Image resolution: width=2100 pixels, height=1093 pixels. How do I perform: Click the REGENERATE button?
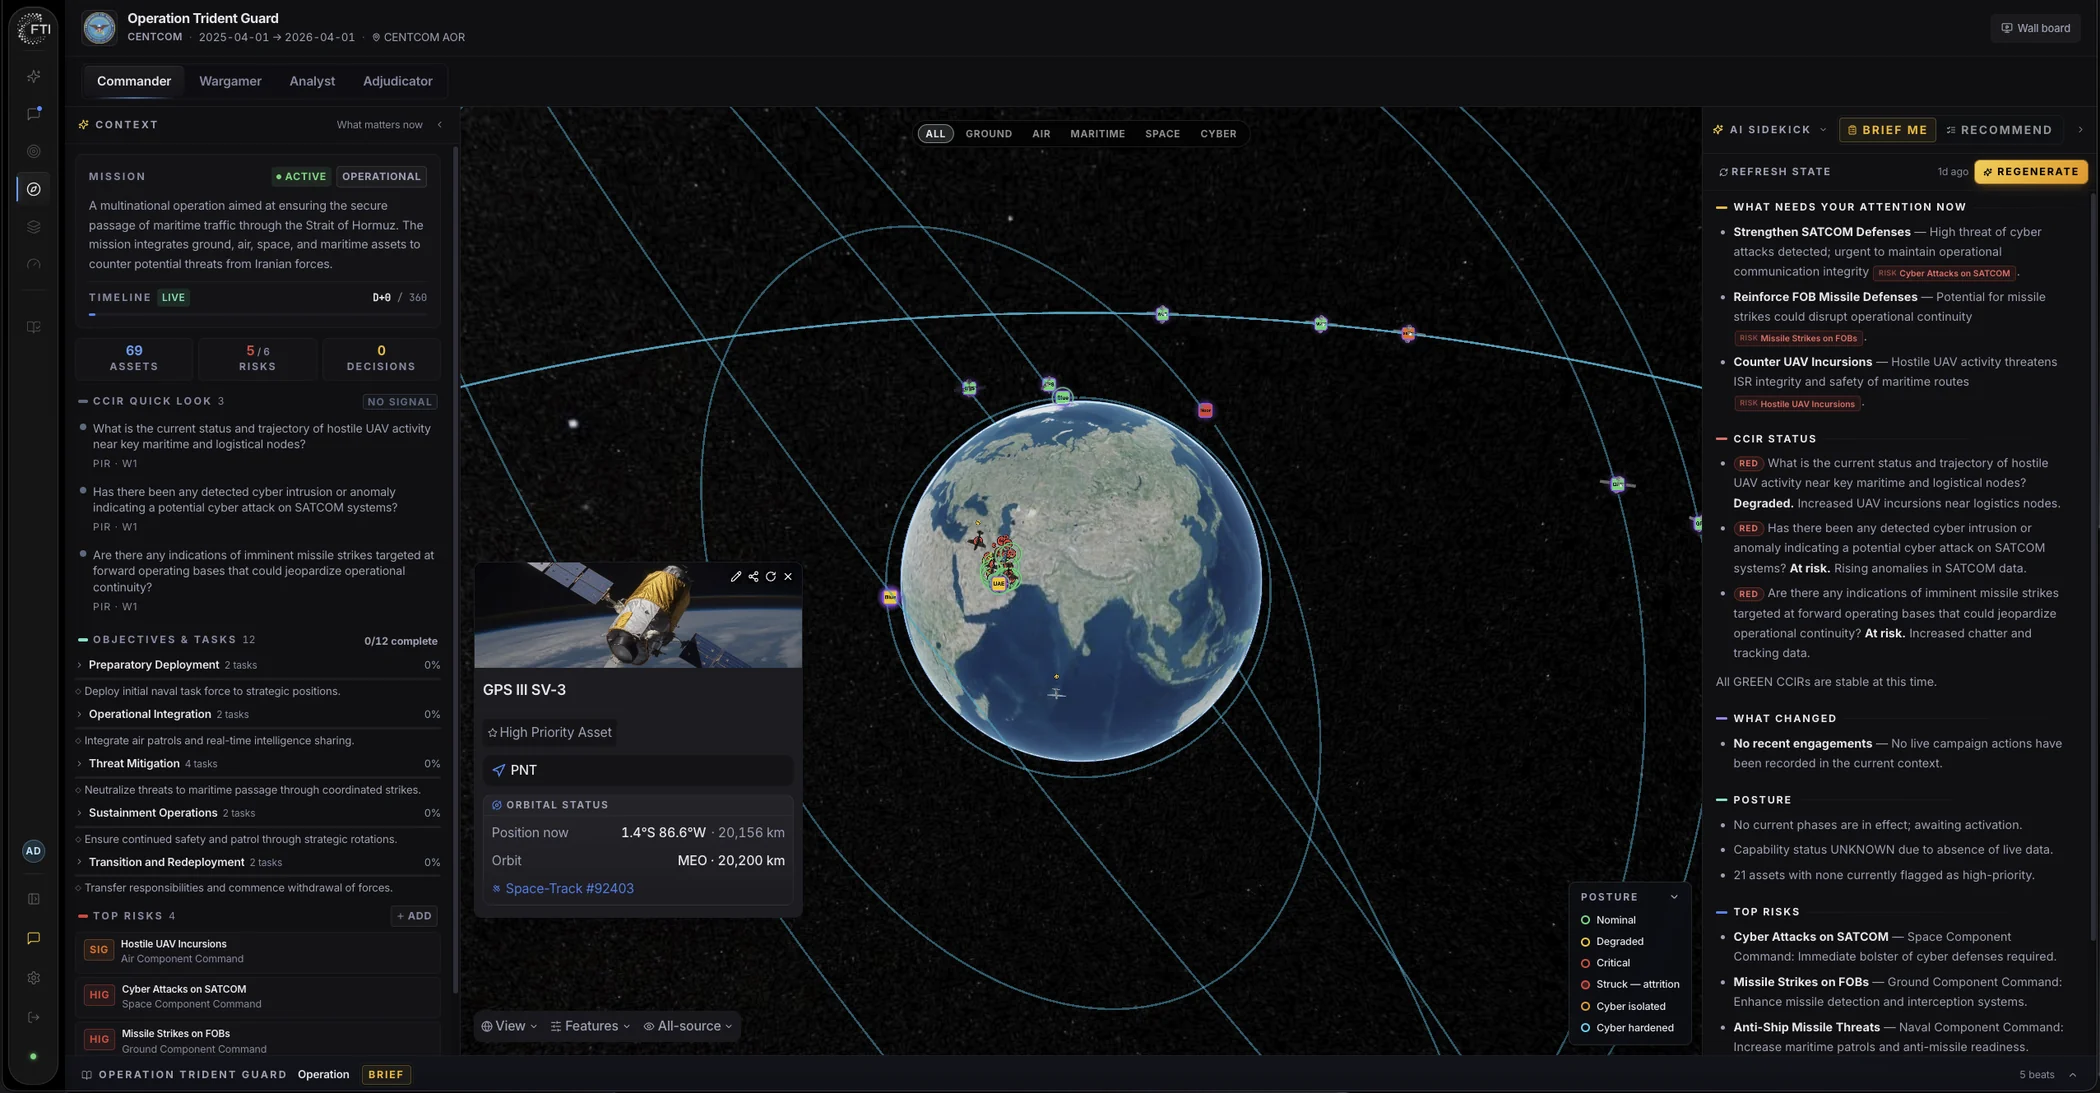2030,172
